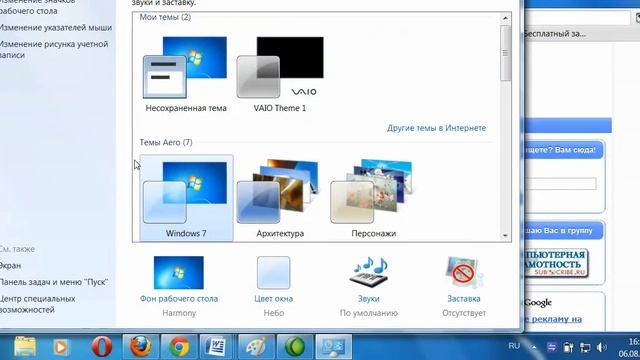Switch to Firefox in the taskbar
The image size is (640, 360).
[141, 347]
